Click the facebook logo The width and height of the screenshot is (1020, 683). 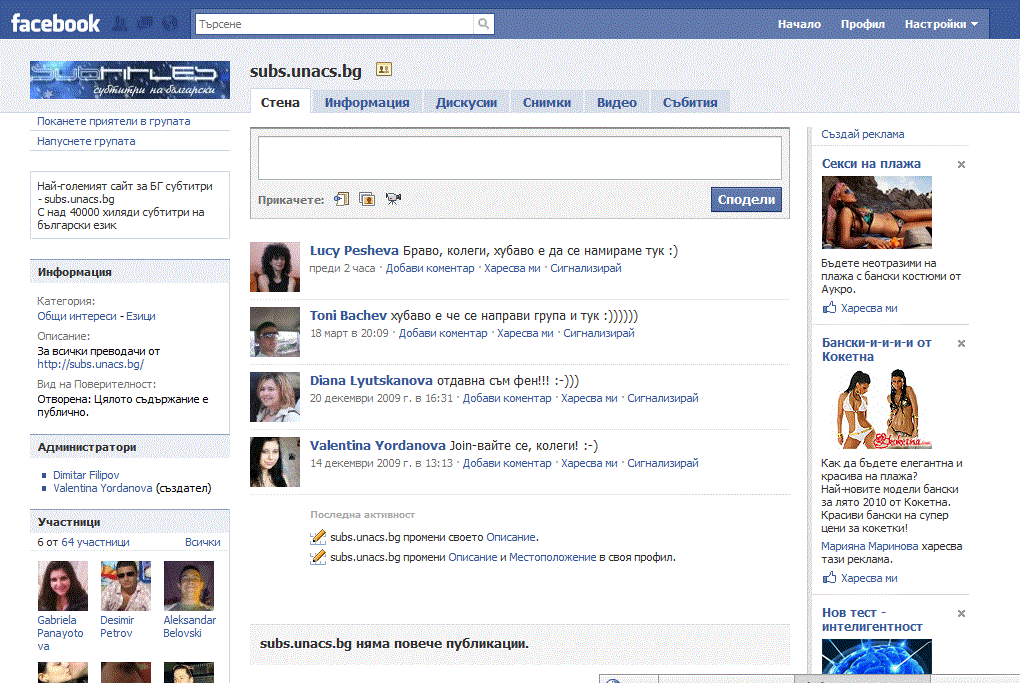[x=55, y=23]
